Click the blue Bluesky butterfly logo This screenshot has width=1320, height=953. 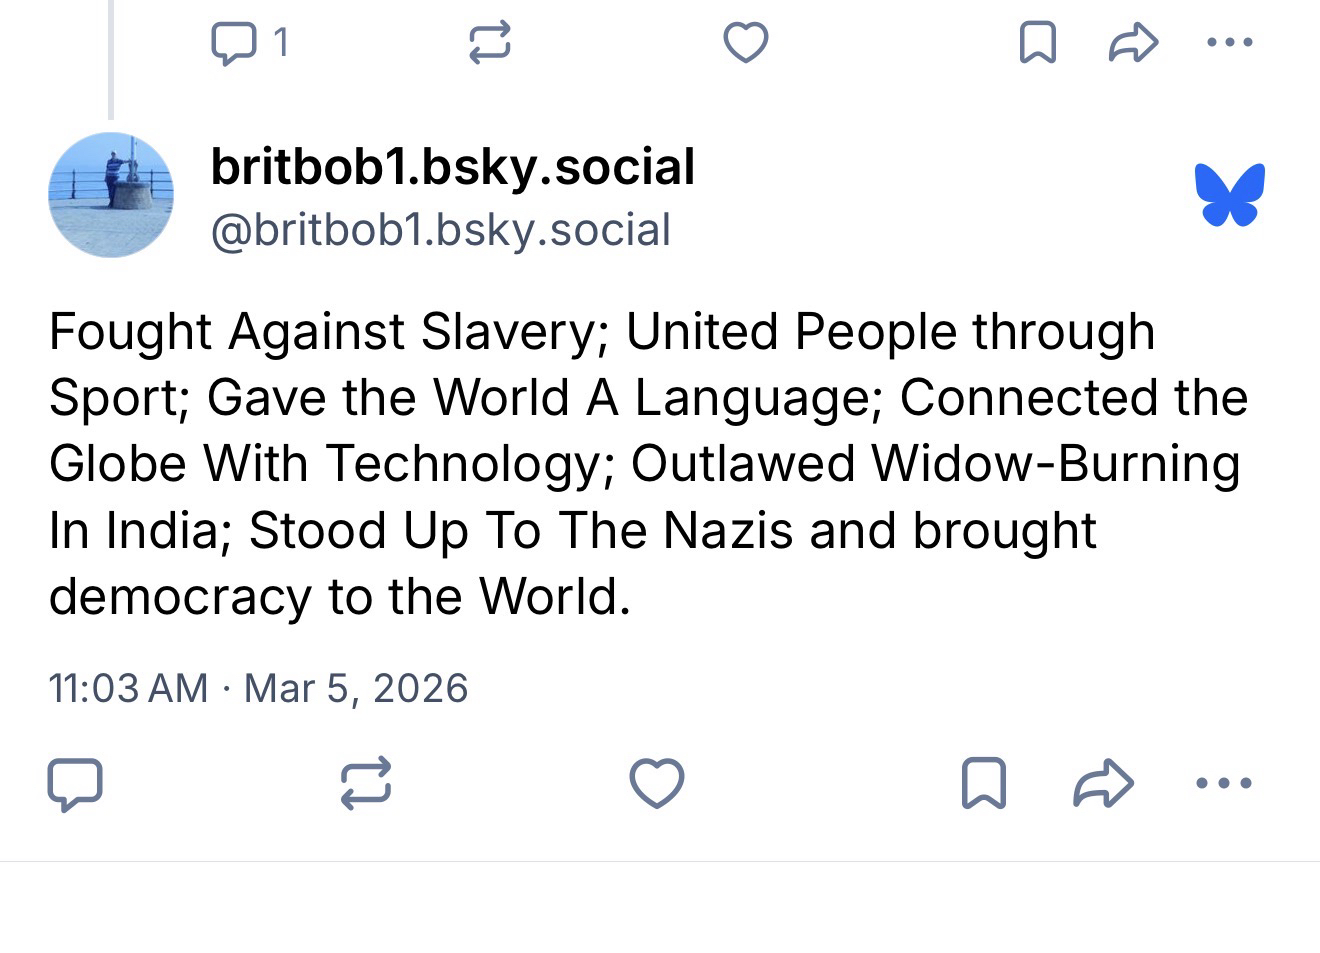(x=1229, y=195)
